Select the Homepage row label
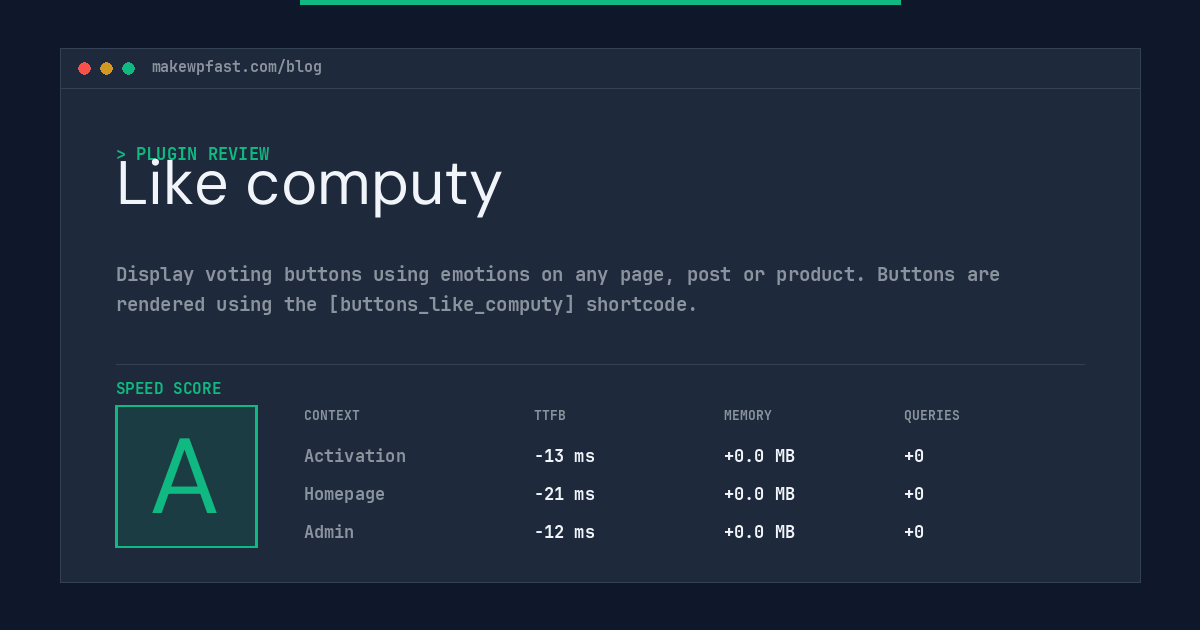 click(x=344, y=494)
